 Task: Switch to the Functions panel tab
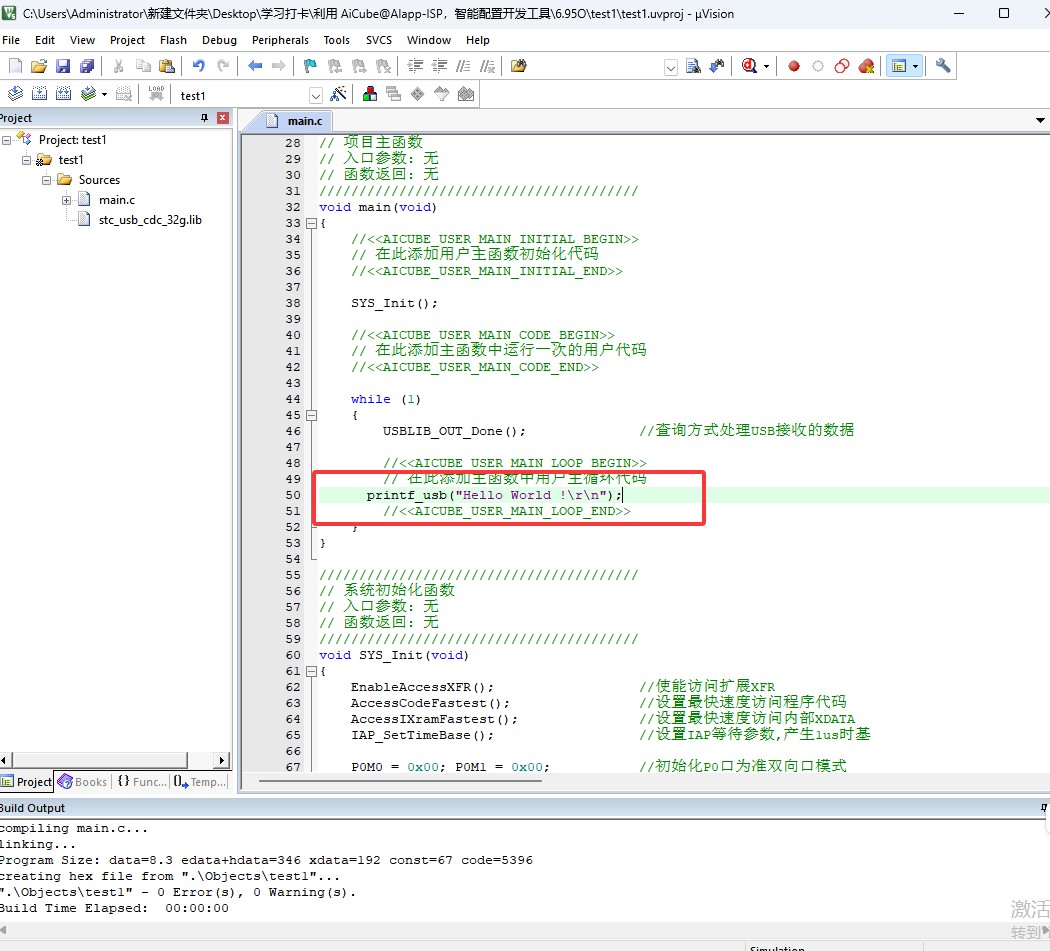tap(142, 782)
